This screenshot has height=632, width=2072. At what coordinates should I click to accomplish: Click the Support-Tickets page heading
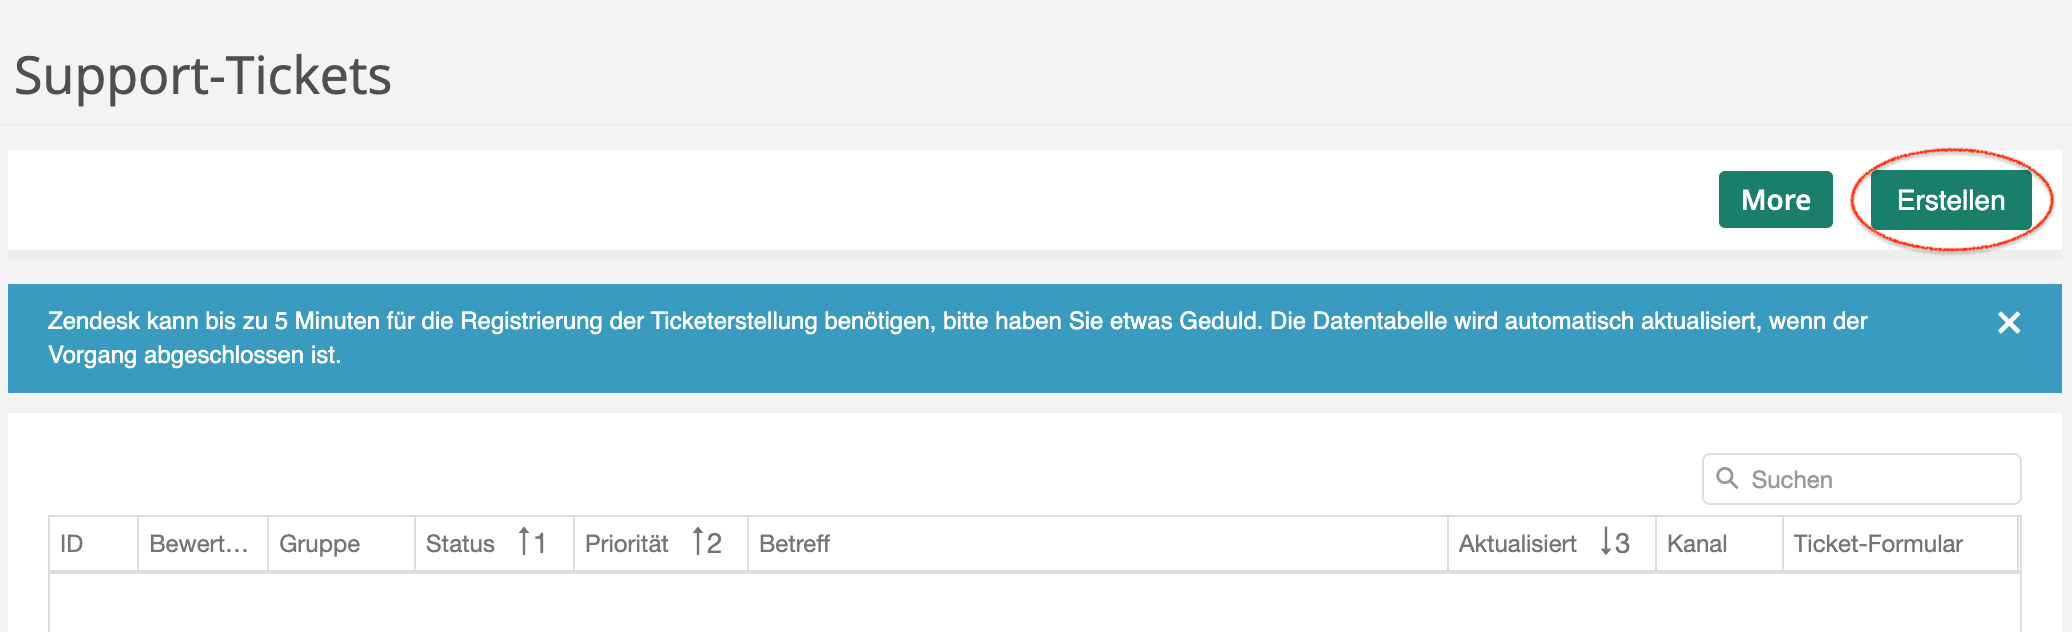point(203,76)
